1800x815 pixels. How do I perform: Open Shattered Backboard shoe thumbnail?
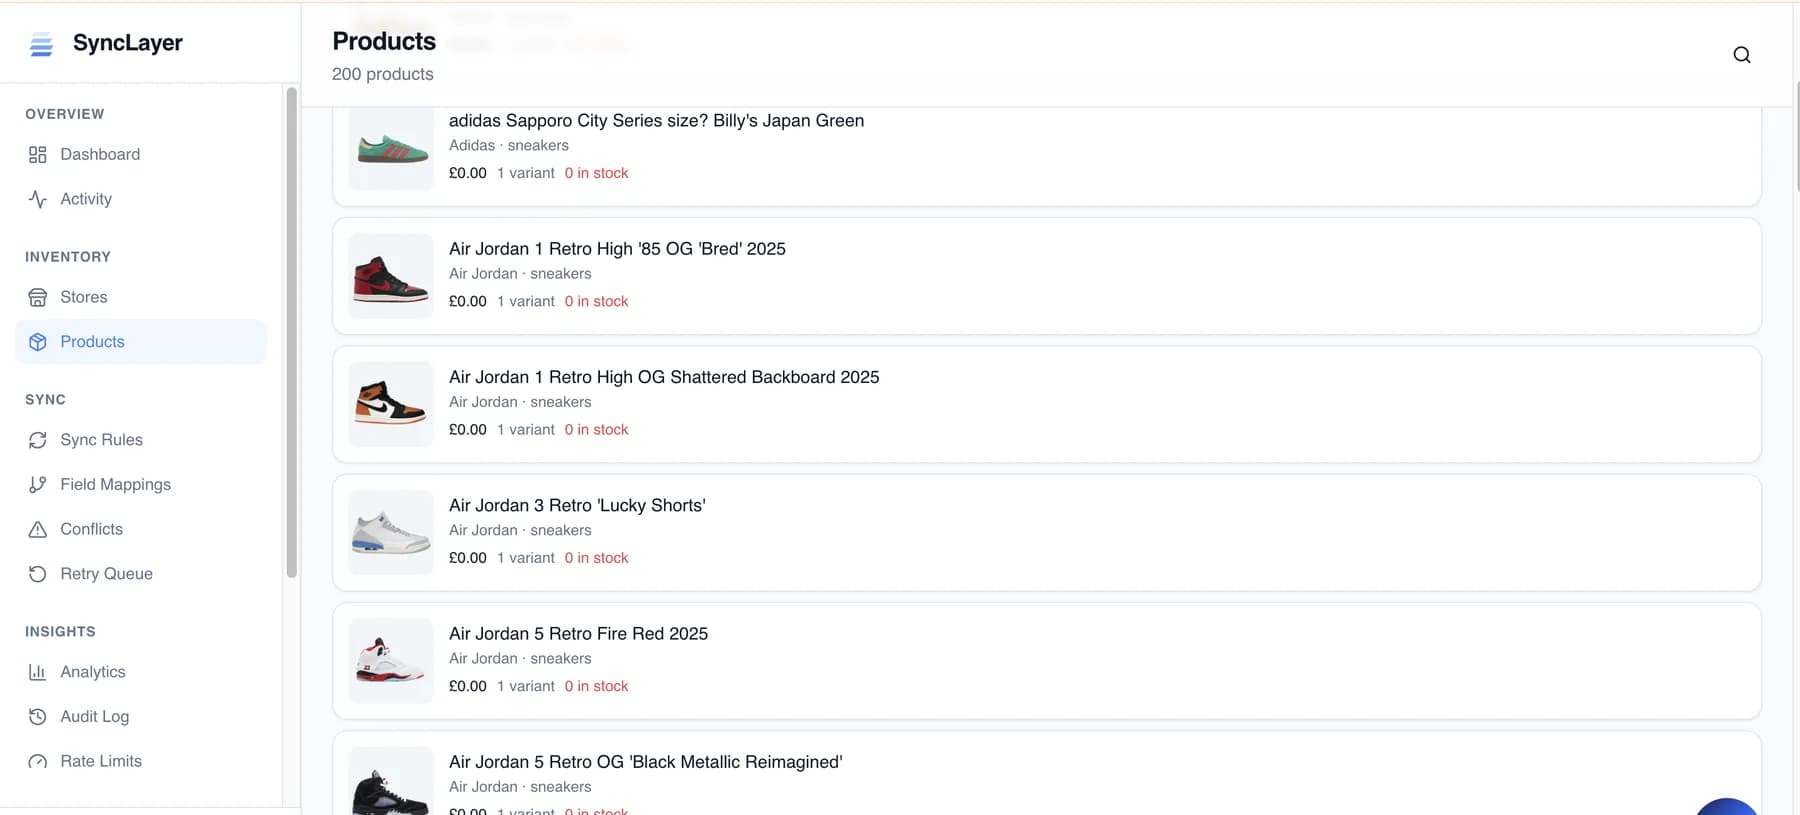(391, 404)
